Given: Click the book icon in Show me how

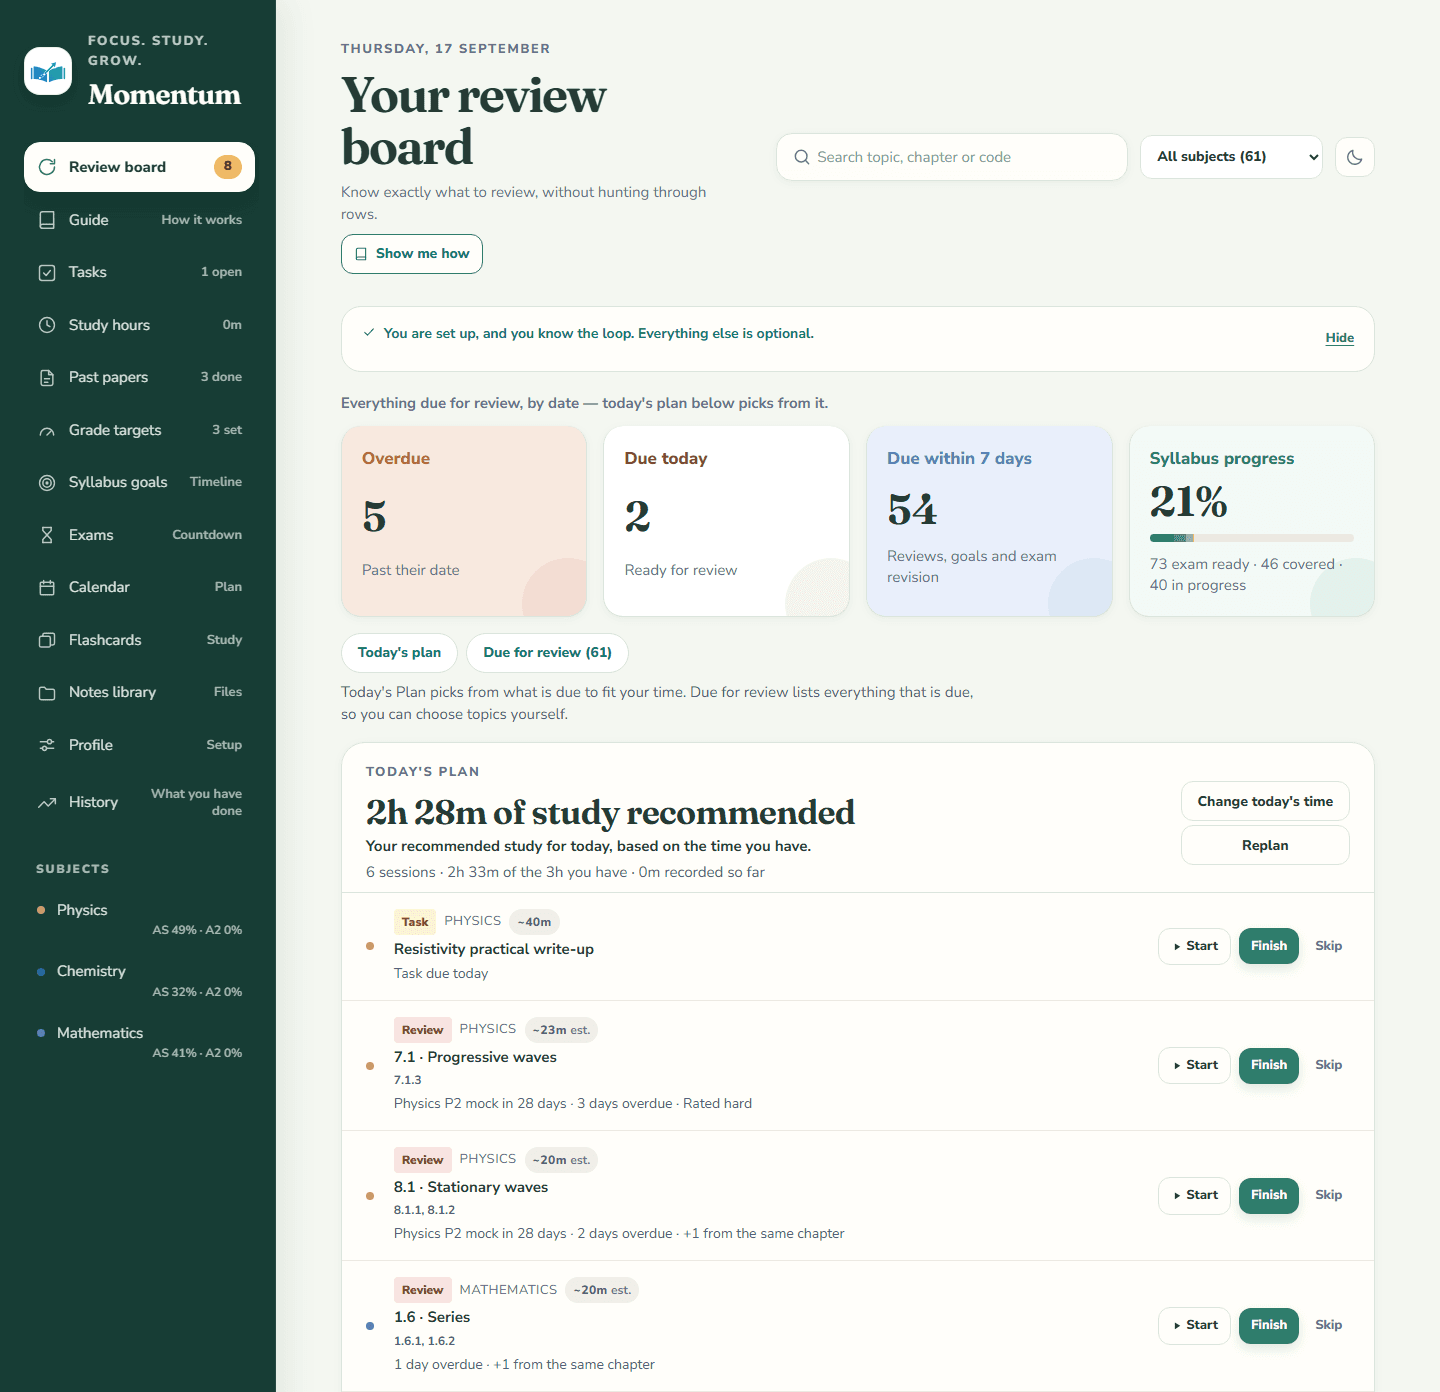Looking at the screenshot, I should click(x=361, y=254).
